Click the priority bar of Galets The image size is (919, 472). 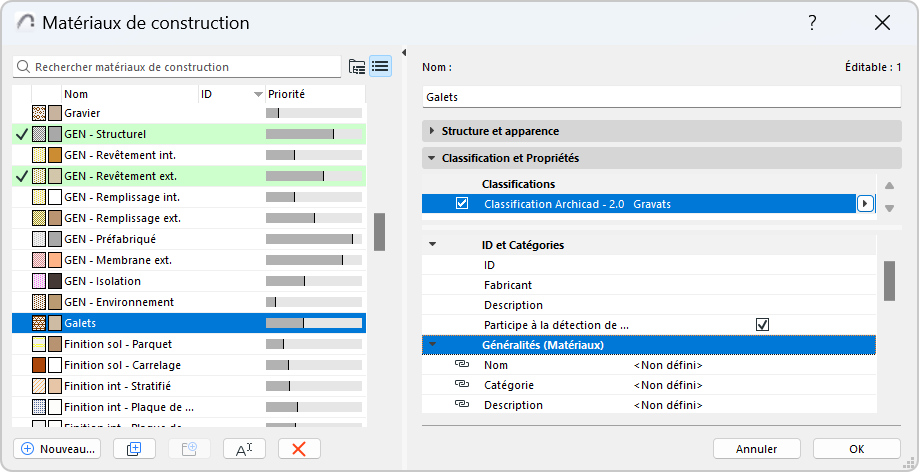313,323
